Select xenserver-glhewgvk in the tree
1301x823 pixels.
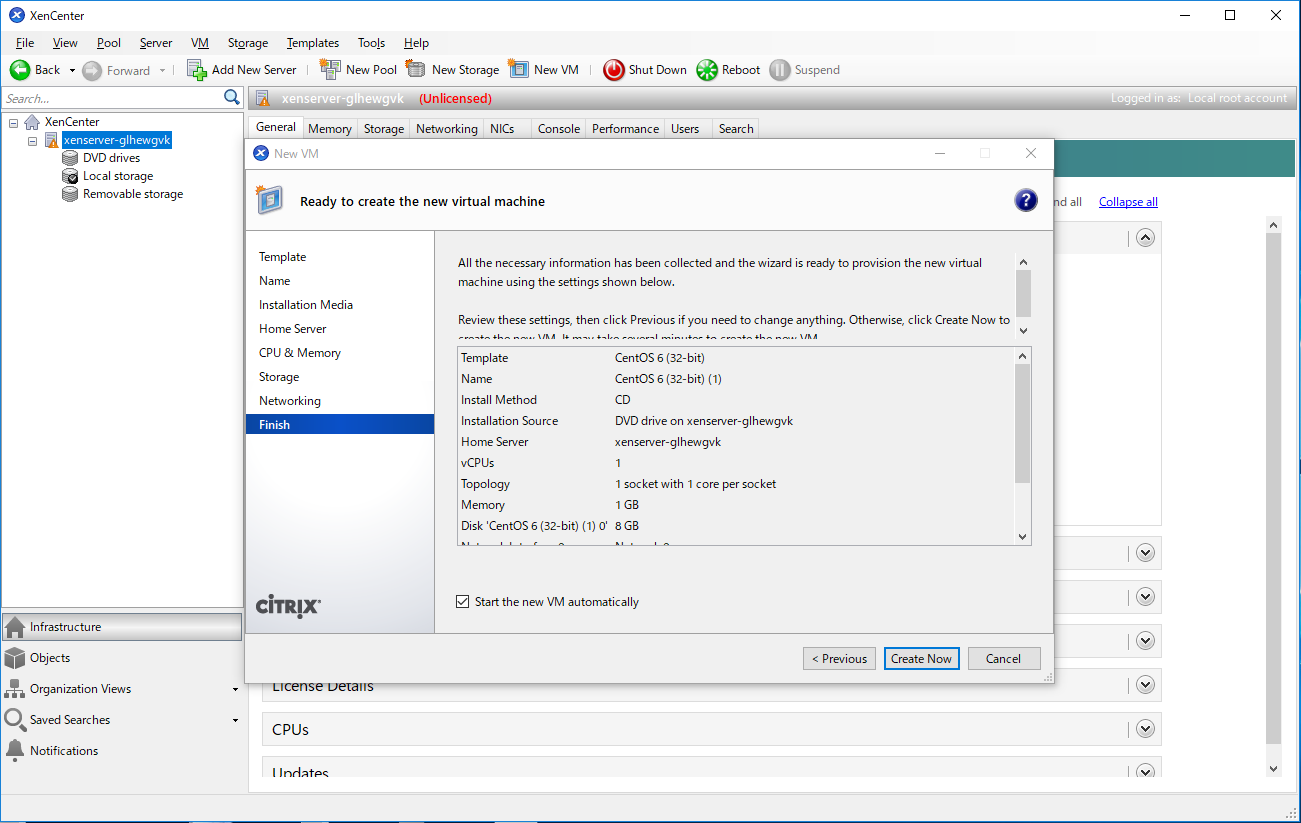point(117,140)
